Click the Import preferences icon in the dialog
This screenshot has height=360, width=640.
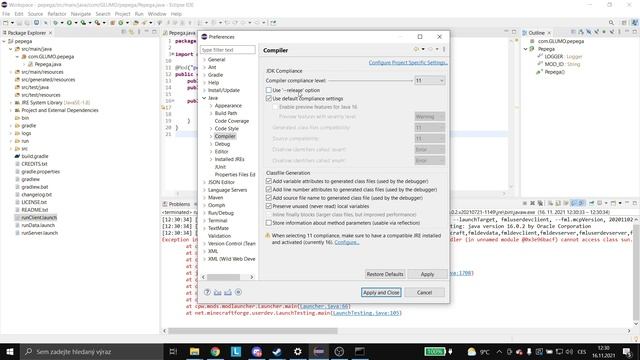[218, 292]
